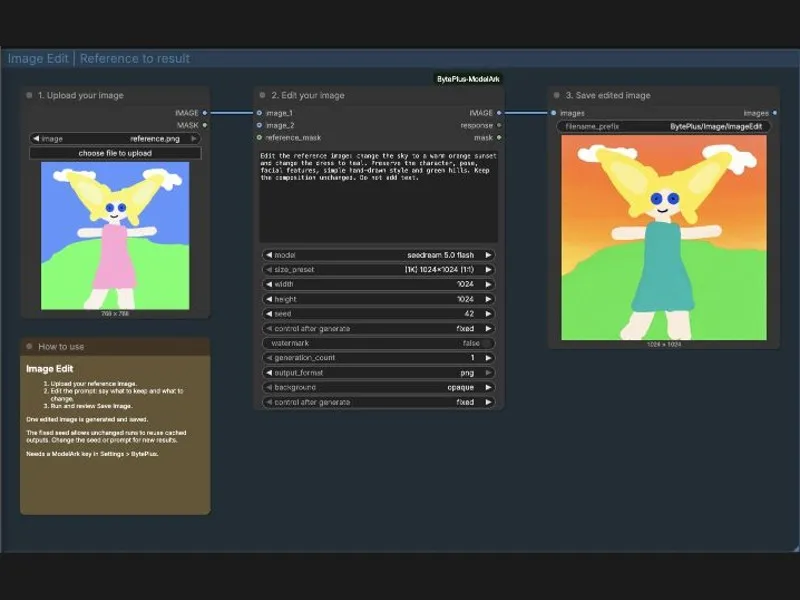This screenshot has width=800, height=600.
Task: Click the left arrow on the background widget
Action: click(x=269, y=387)
